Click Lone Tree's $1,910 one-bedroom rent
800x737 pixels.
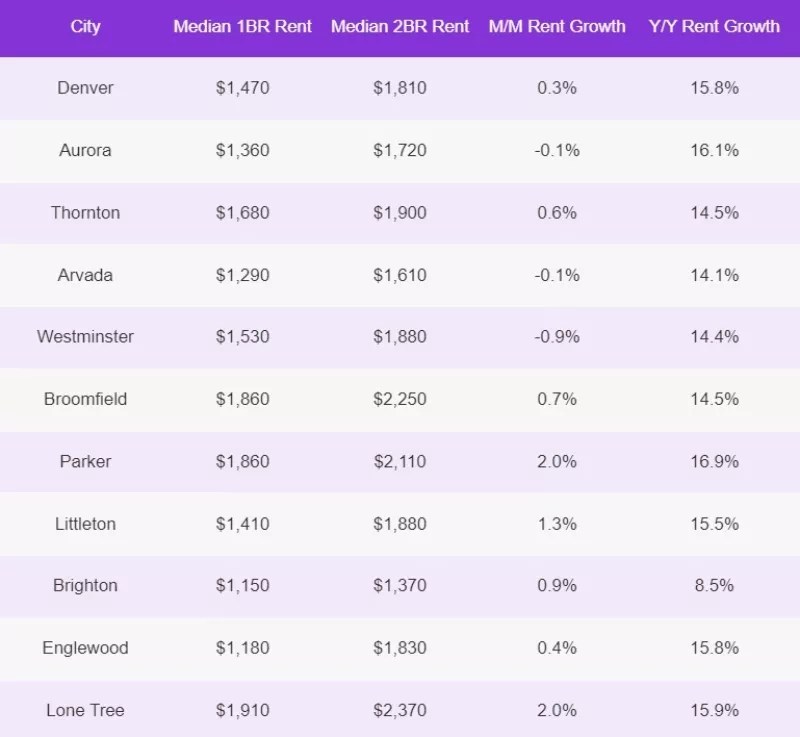(x=243, y=711)
